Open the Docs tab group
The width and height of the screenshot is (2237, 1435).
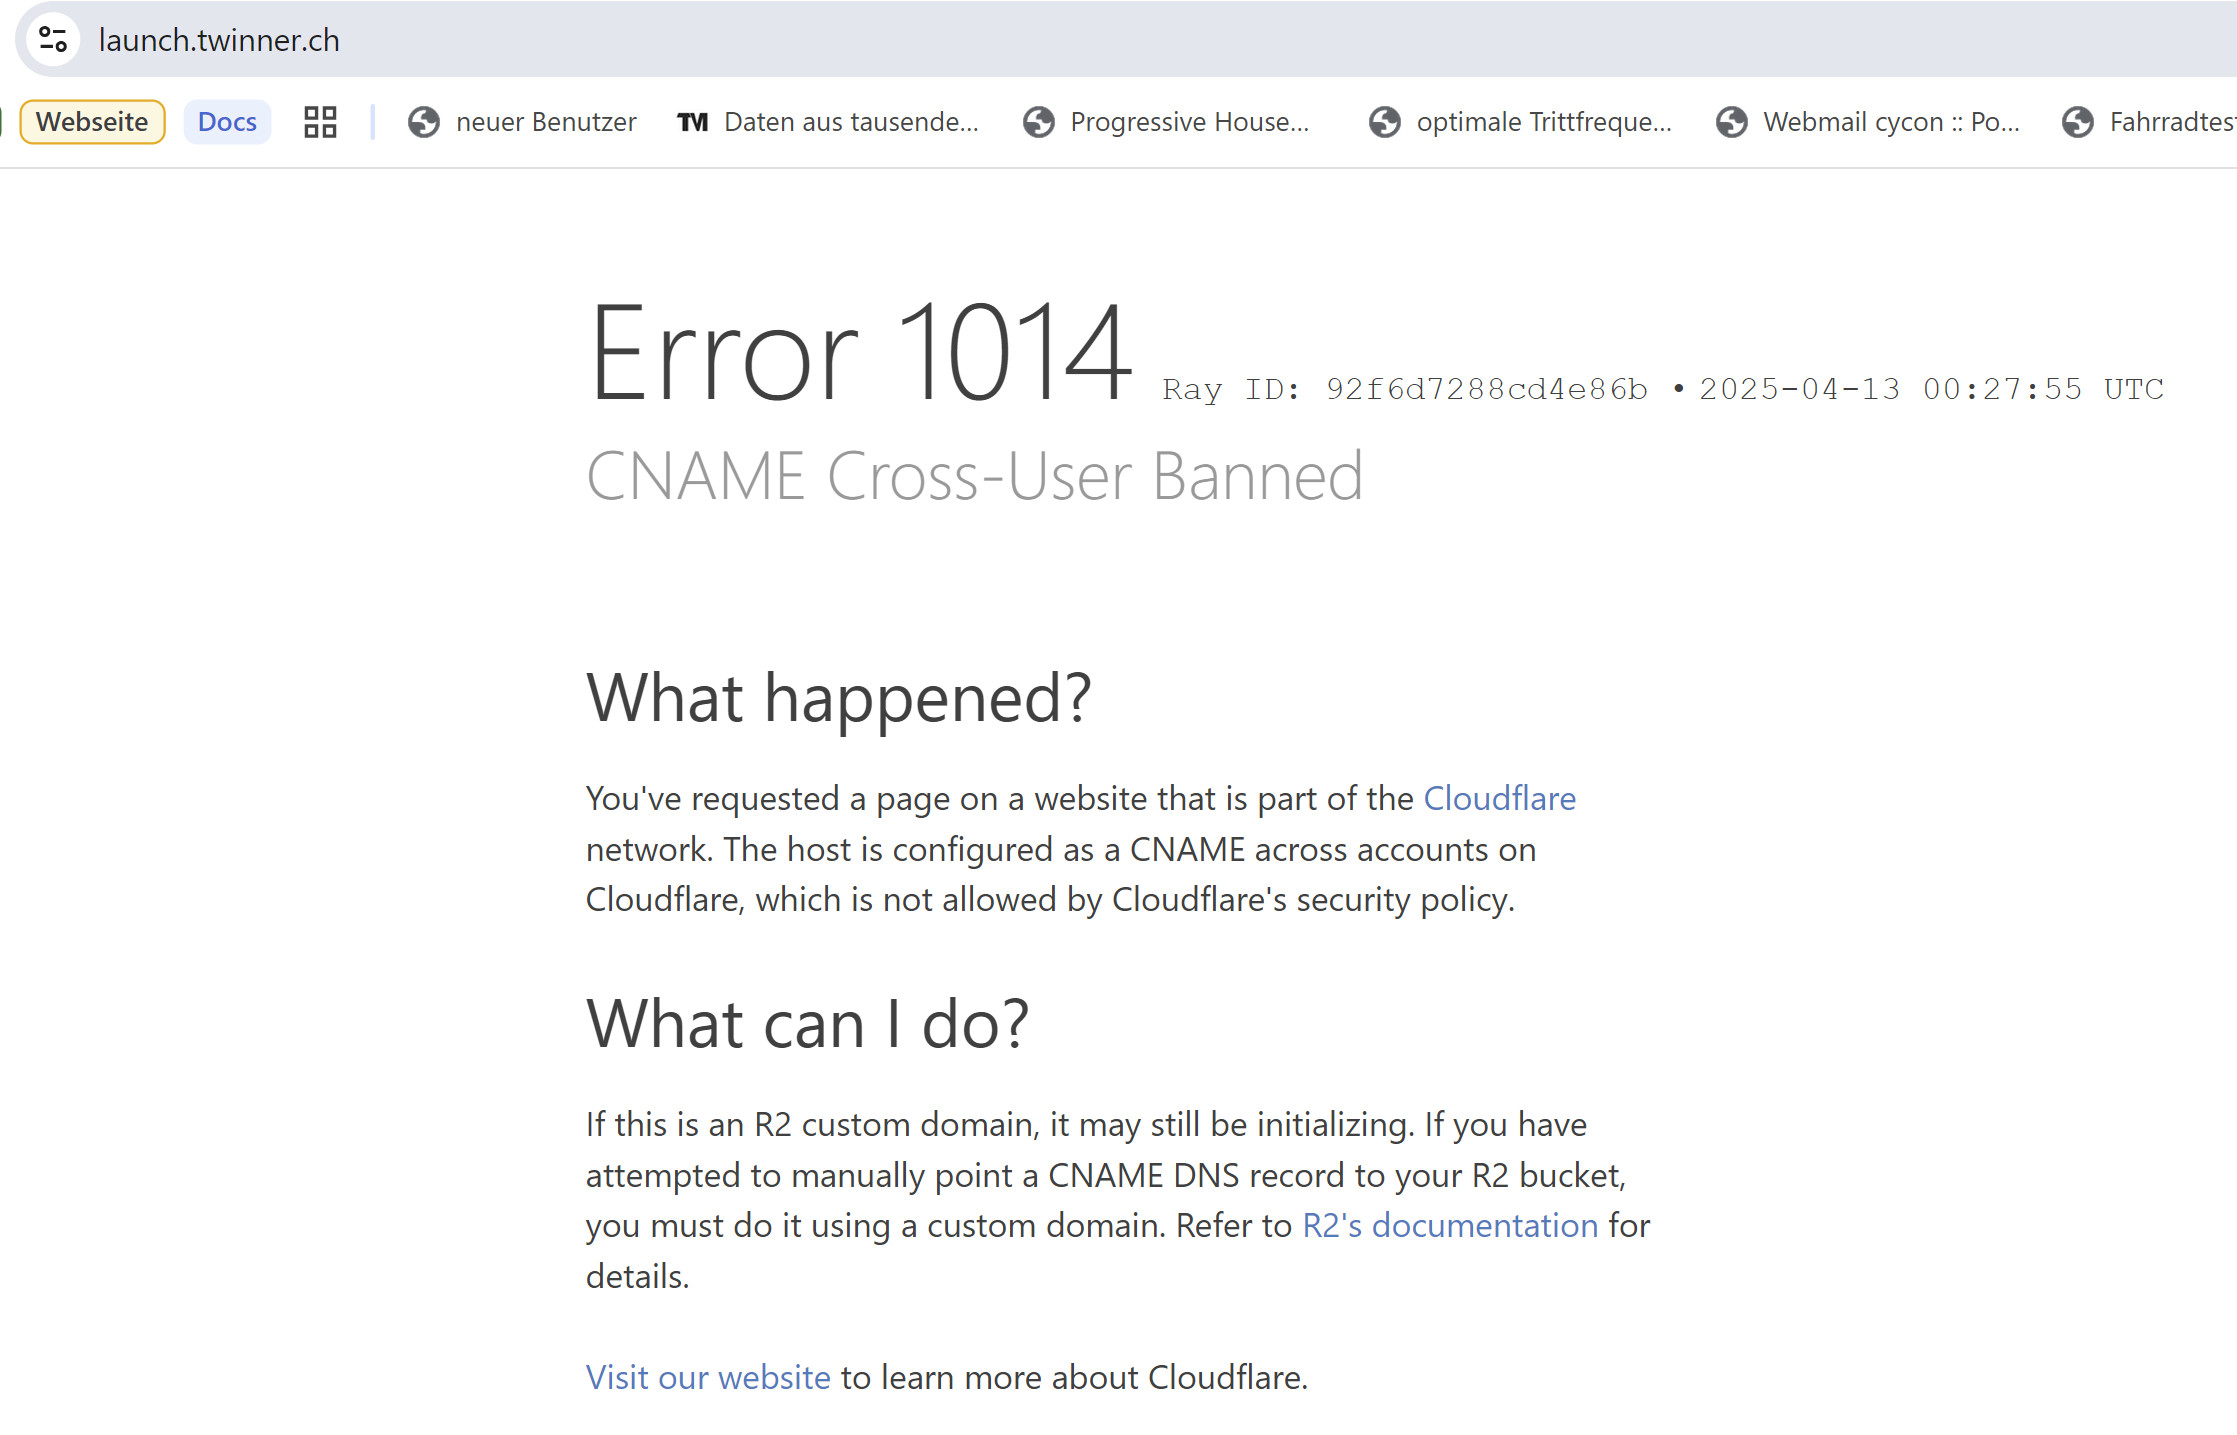coord(227,122)
